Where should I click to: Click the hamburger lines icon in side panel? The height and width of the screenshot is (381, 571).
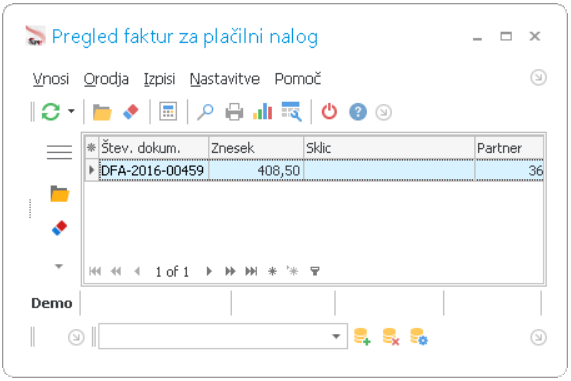tap(59, 152)
